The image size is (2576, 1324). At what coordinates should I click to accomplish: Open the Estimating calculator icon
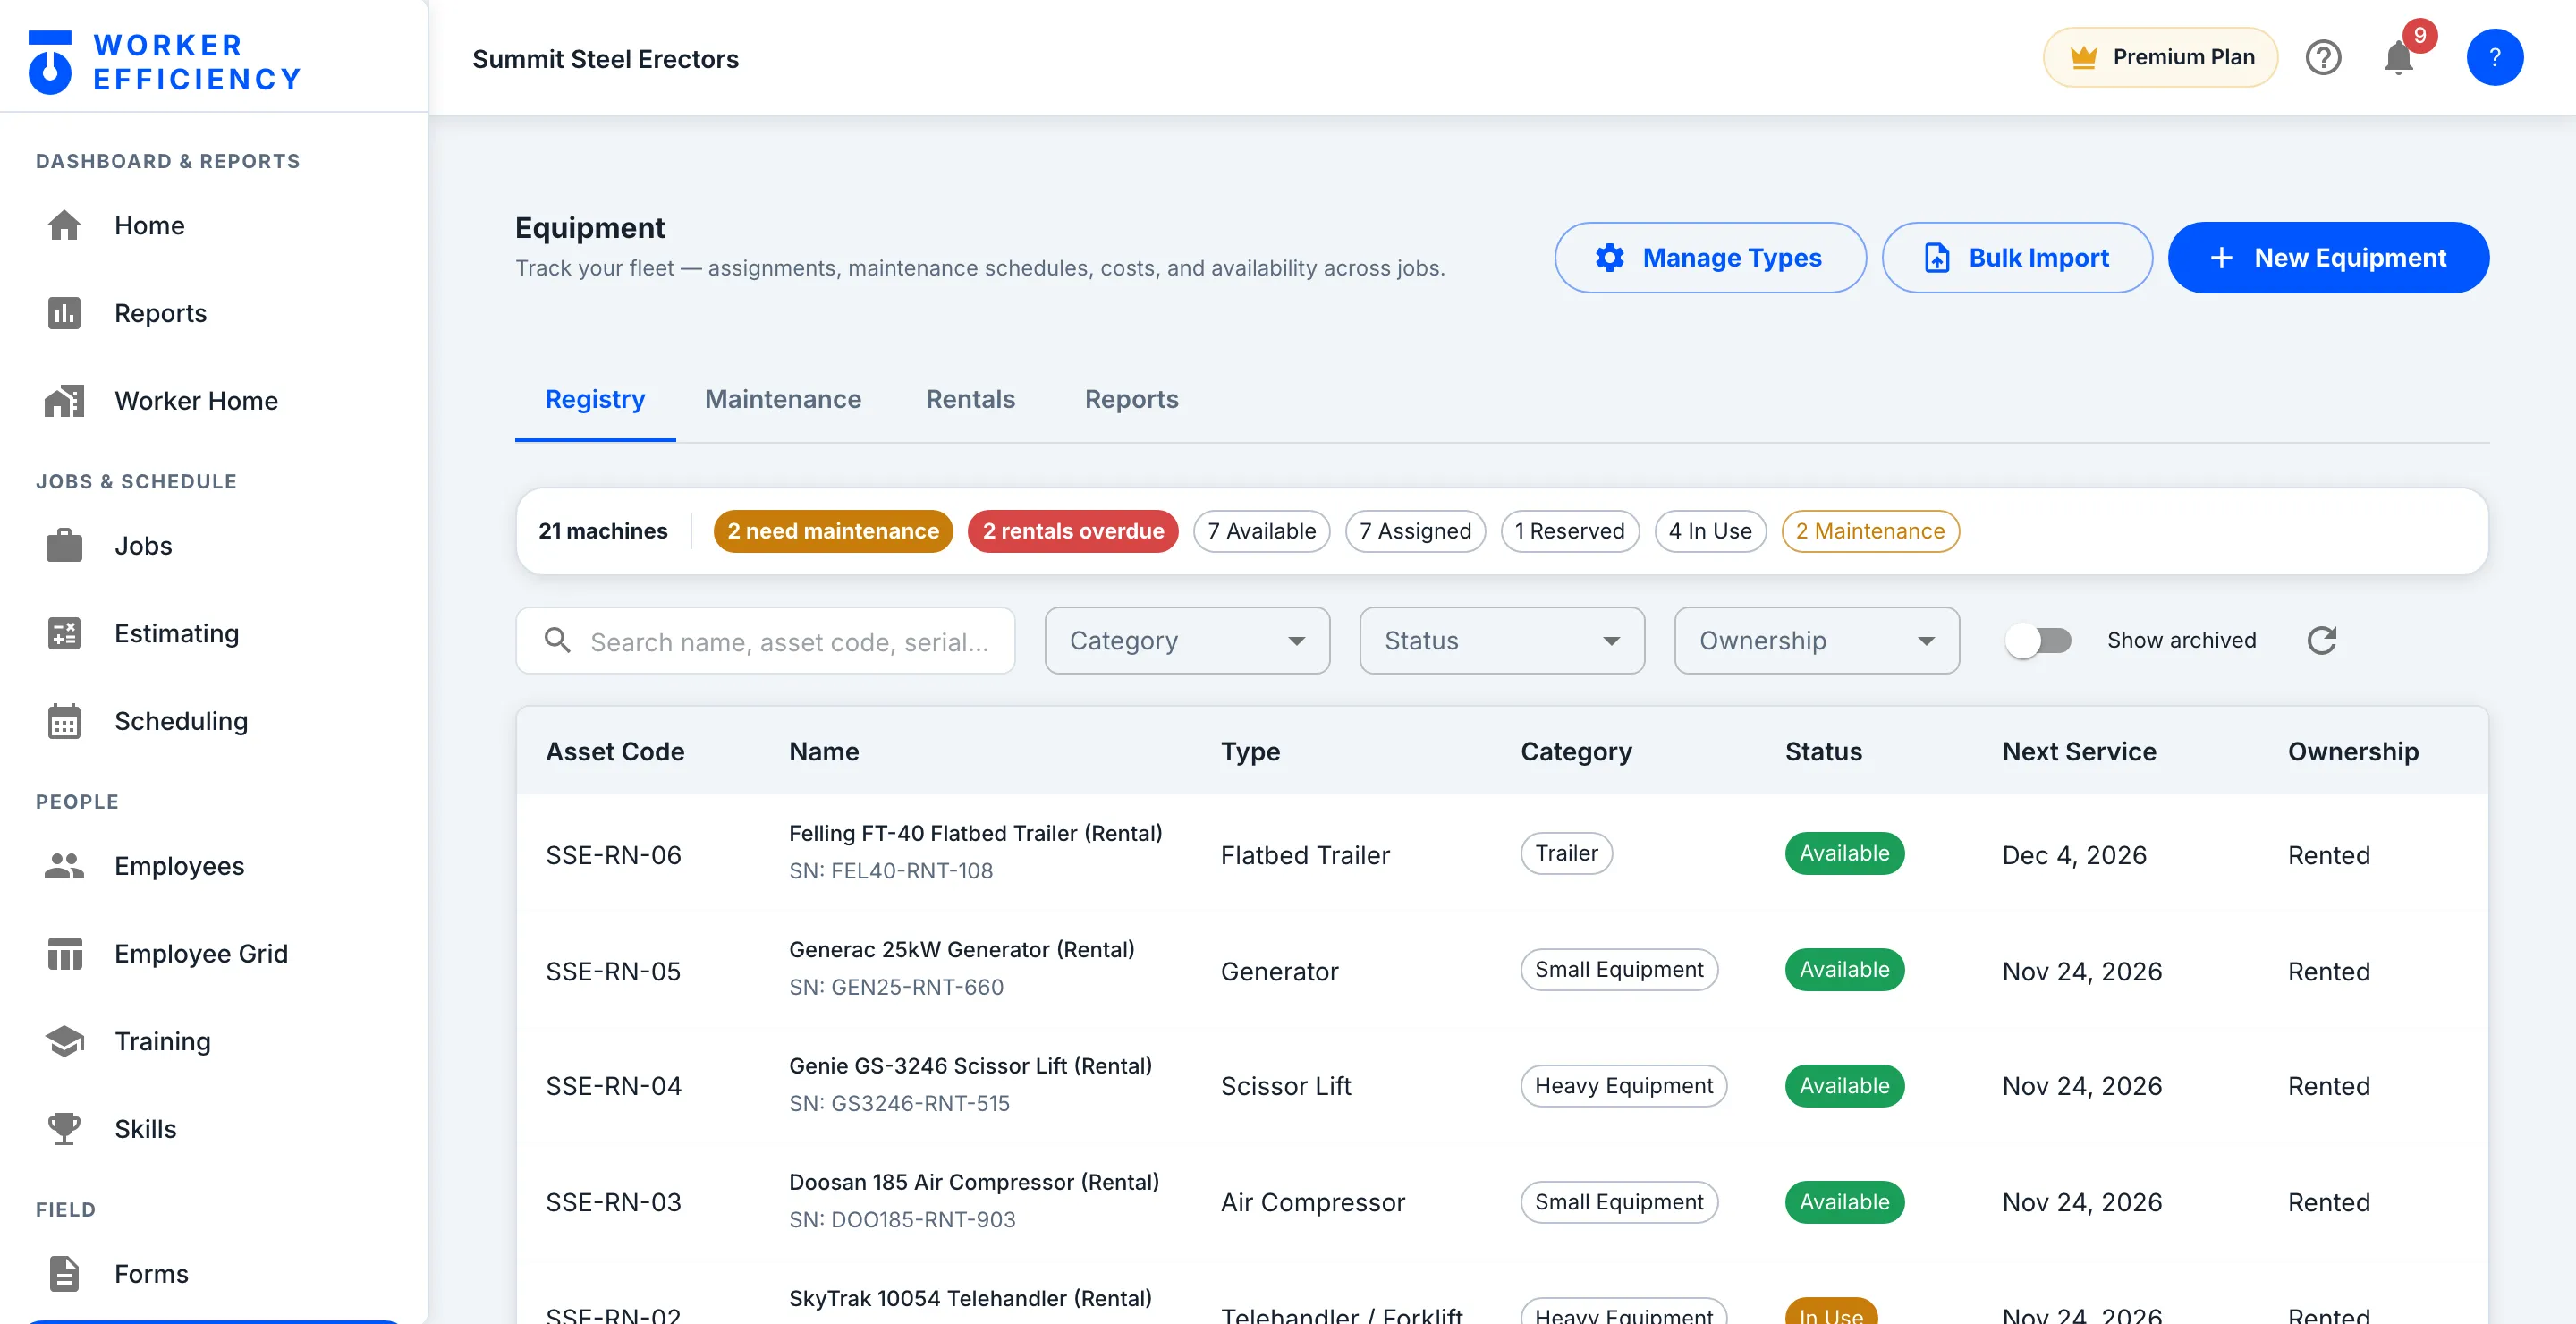(64, 633)
